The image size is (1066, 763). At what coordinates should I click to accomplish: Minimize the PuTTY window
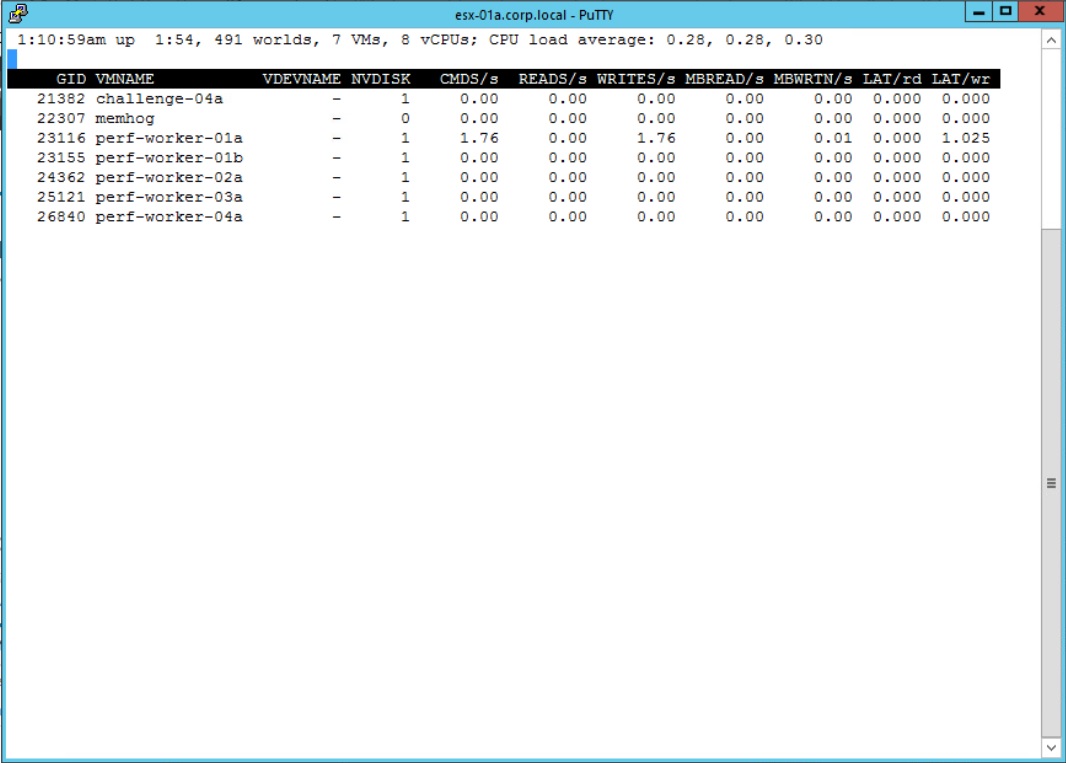click(x=978, y=12)
